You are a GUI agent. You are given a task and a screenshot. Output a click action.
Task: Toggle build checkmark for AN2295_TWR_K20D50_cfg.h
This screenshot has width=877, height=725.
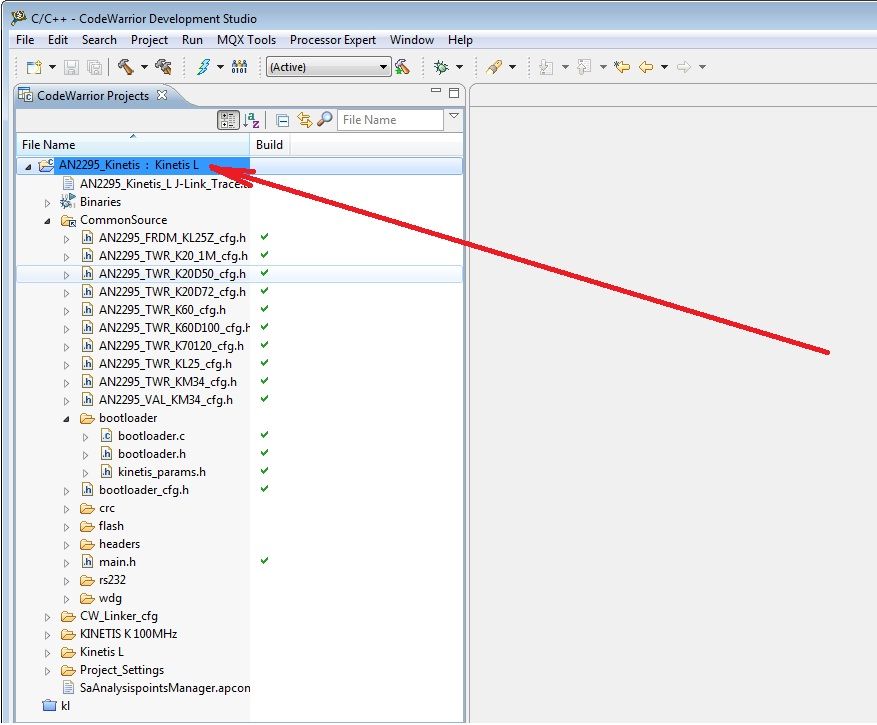coord(265,273)
